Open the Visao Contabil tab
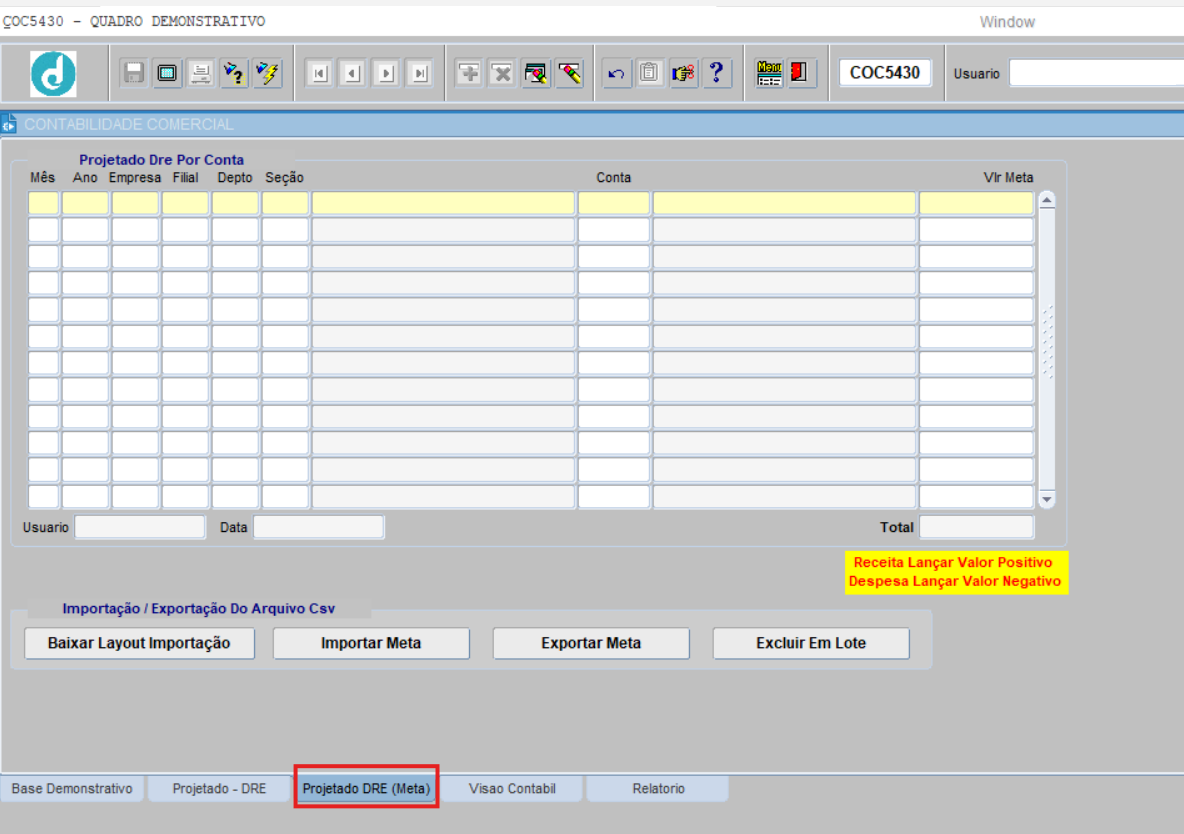Viewport: 1184px width, 834px height. tap(512, 789)
